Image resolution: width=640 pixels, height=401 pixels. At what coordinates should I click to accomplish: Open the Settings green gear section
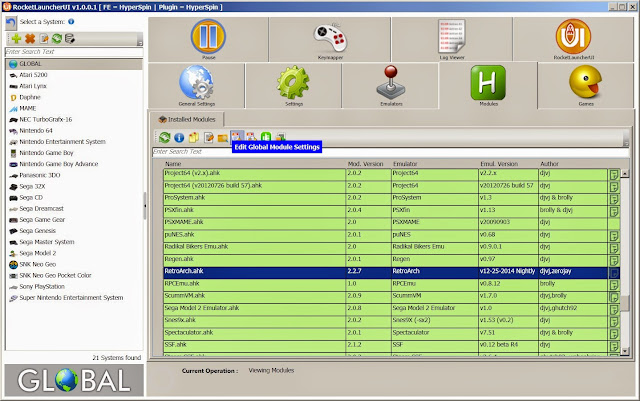(293, 86)
